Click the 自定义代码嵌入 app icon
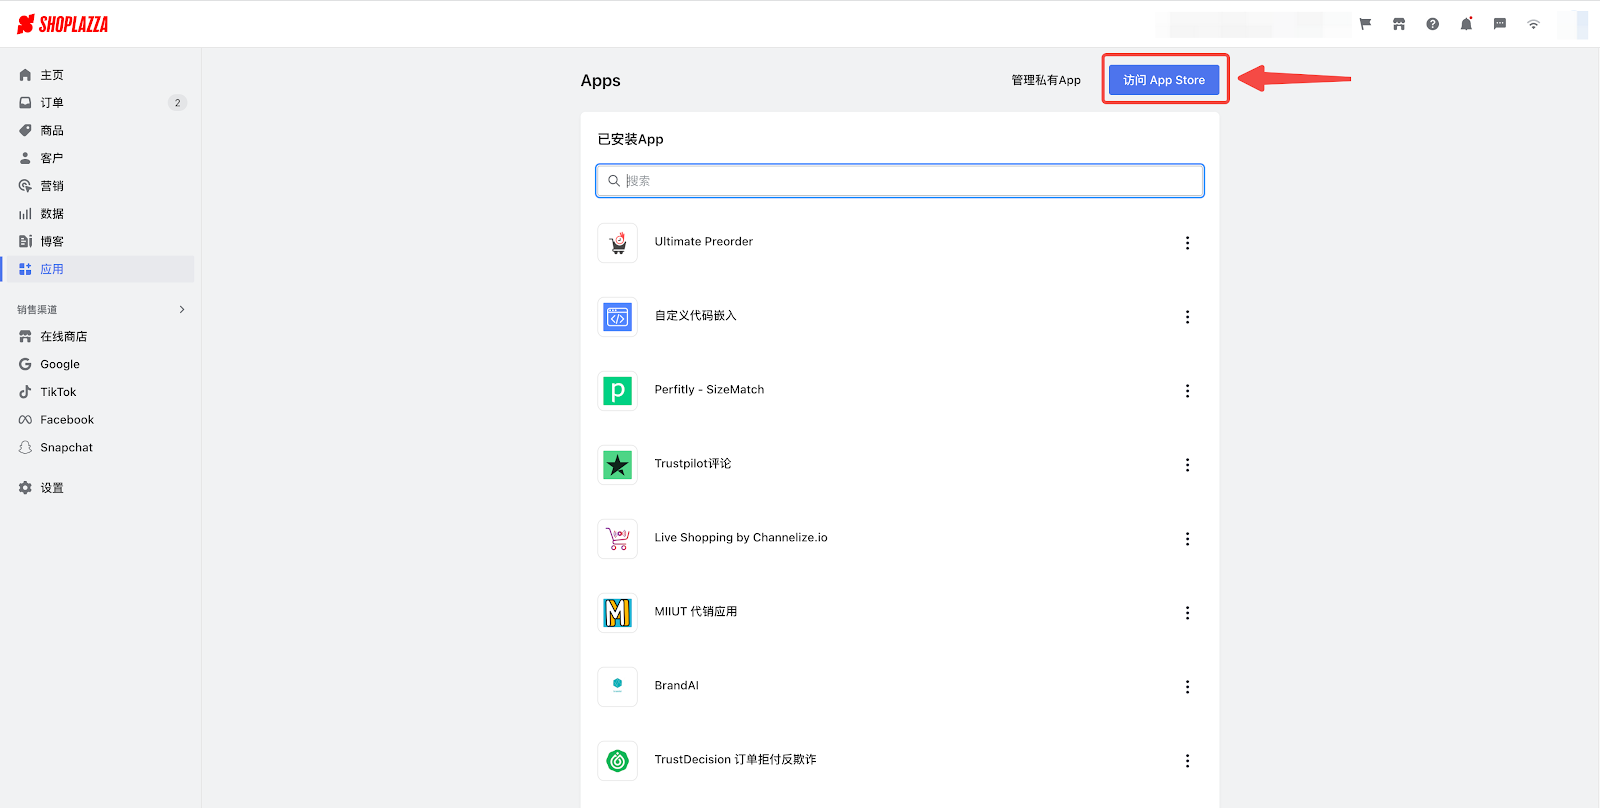 (617, 317)
